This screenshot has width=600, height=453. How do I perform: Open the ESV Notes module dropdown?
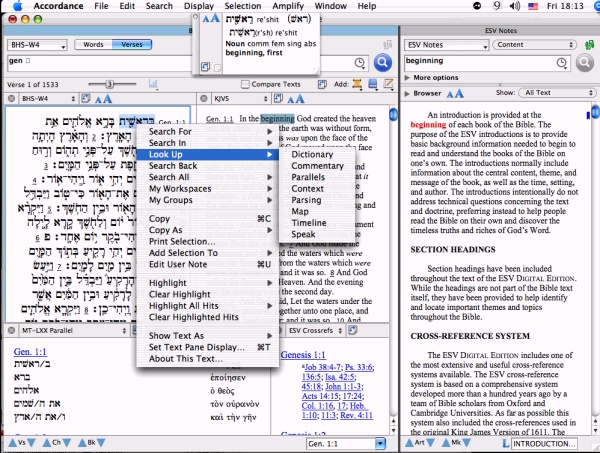[446, 45]
